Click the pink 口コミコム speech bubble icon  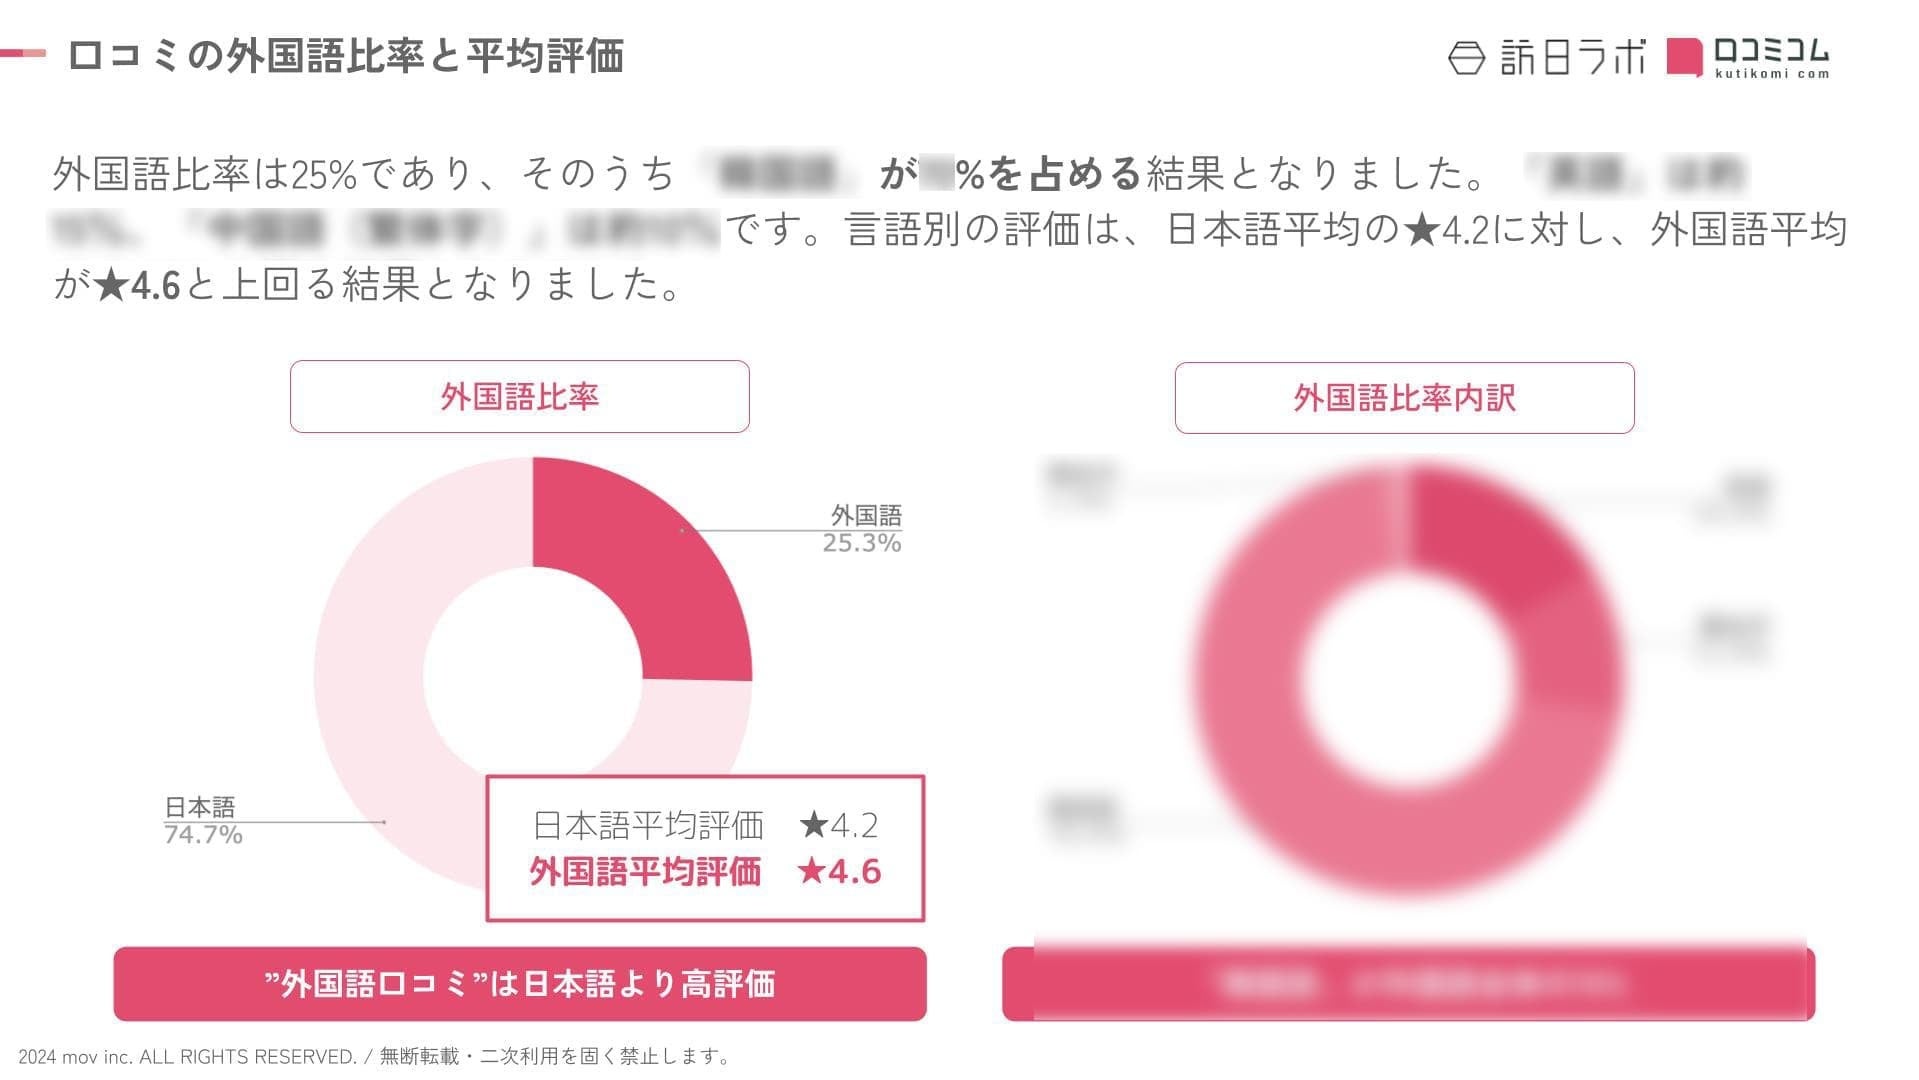click(x=1684, y=56)
